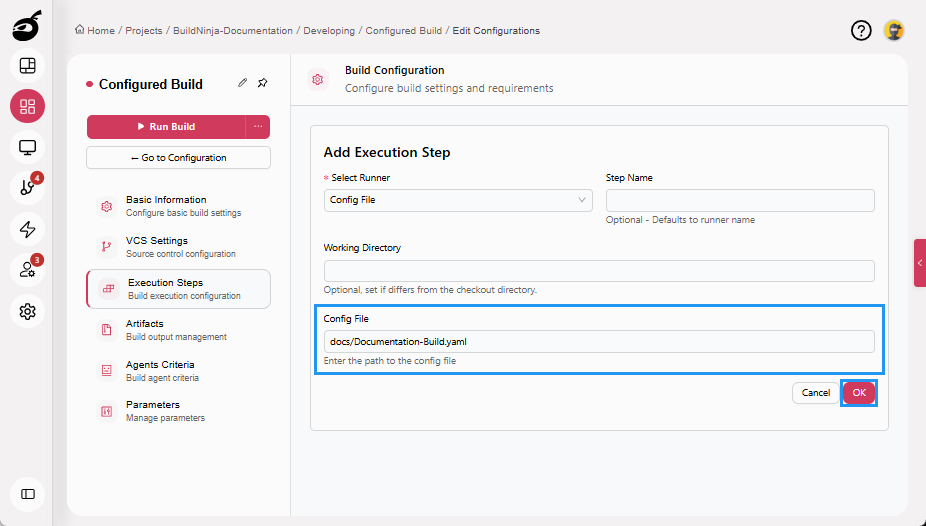Open the user management icon with badge 3

coord(27,270)
